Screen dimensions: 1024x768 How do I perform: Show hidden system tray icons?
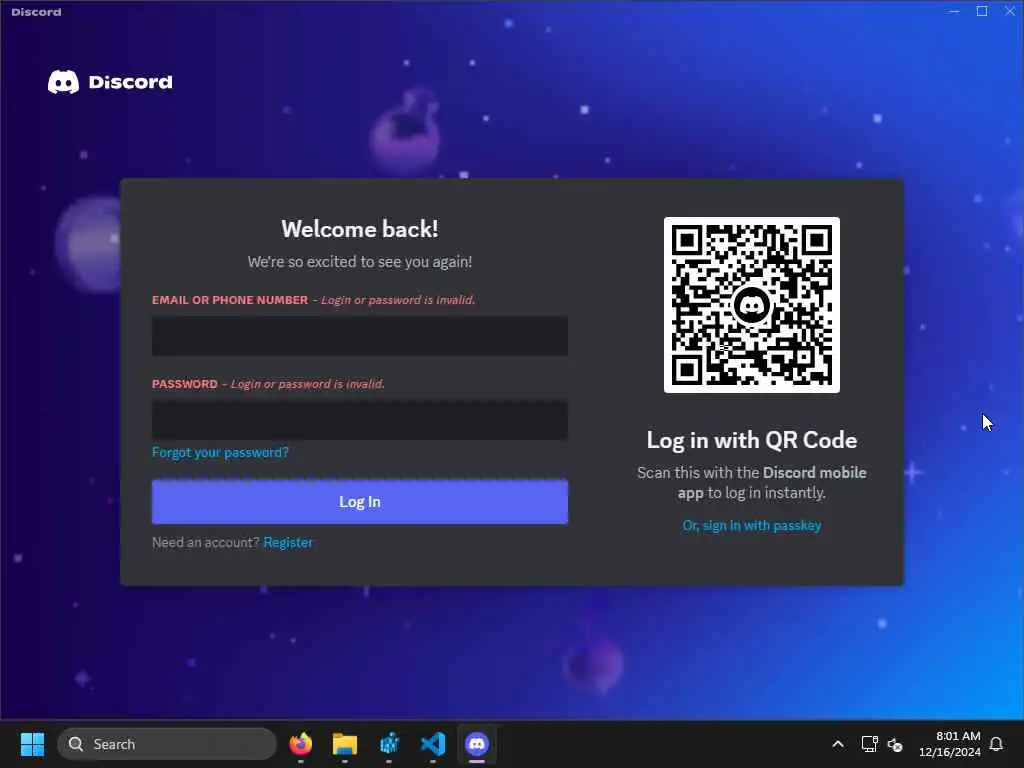click(838, 744)
